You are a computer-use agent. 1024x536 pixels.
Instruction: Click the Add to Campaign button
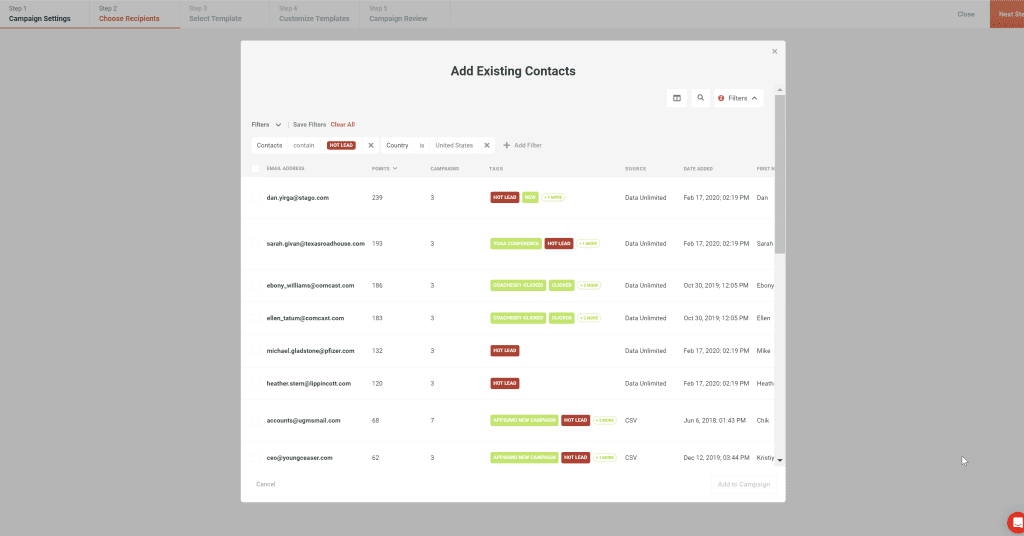pyautogui.click(x=744, y=484)
